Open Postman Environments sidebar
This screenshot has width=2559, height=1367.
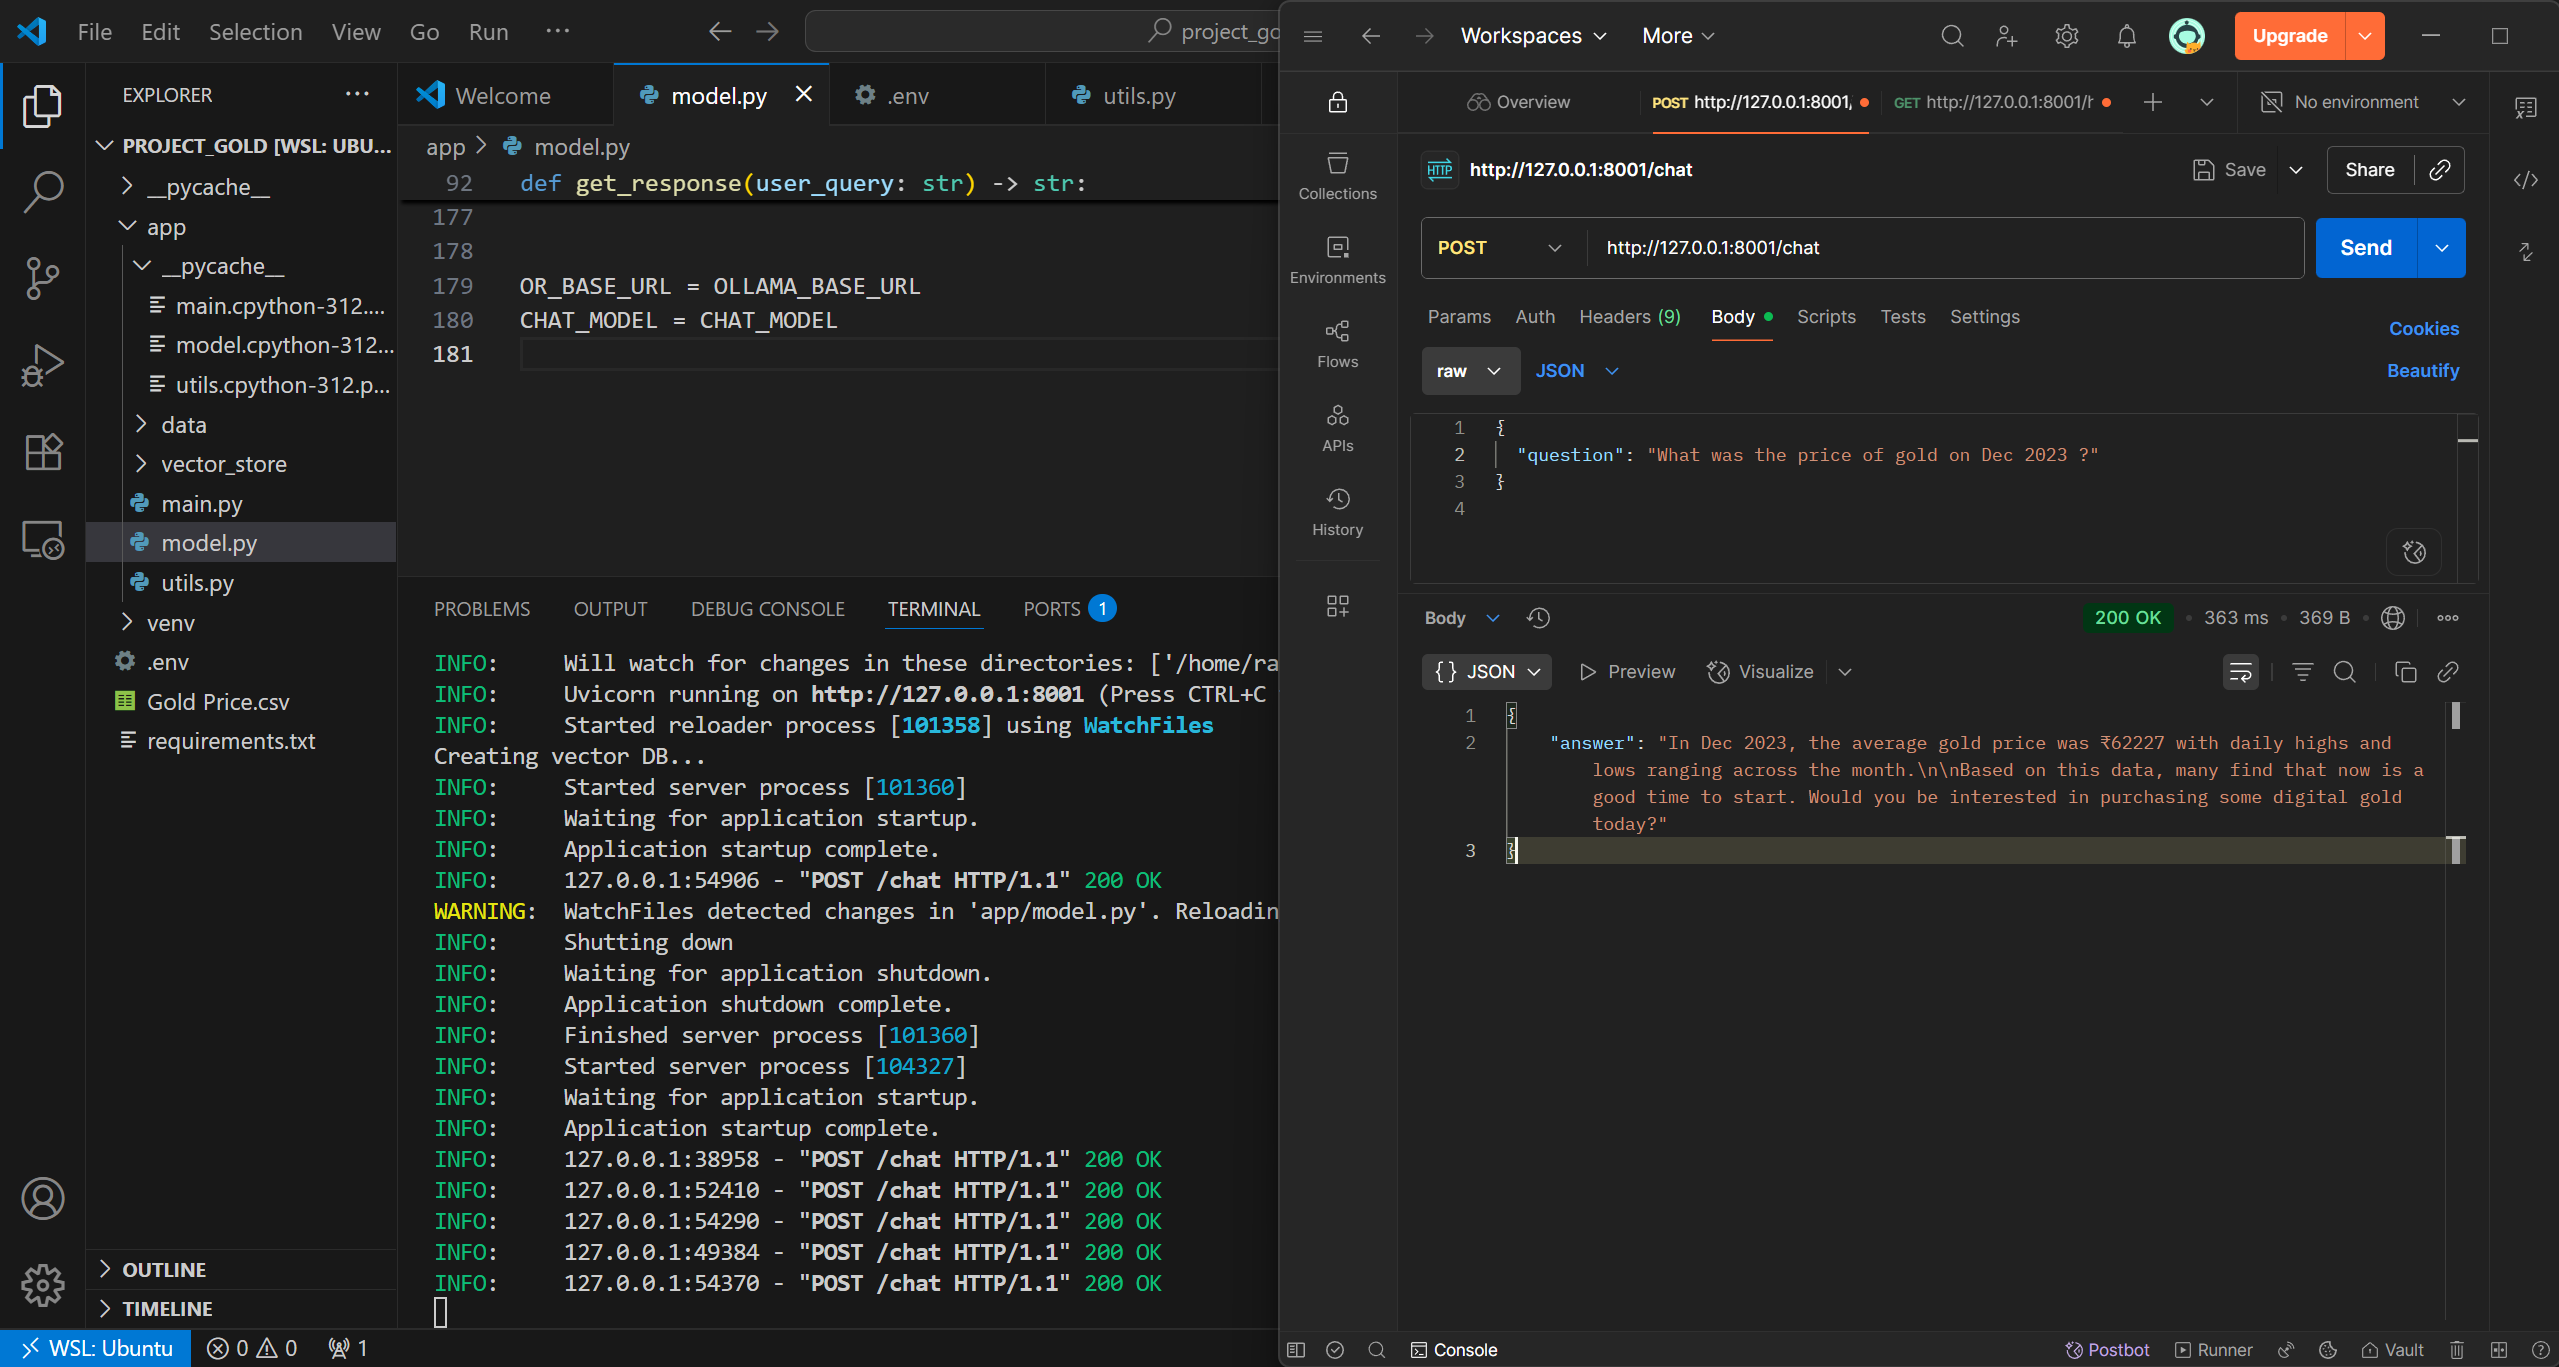coord(1337,260)
